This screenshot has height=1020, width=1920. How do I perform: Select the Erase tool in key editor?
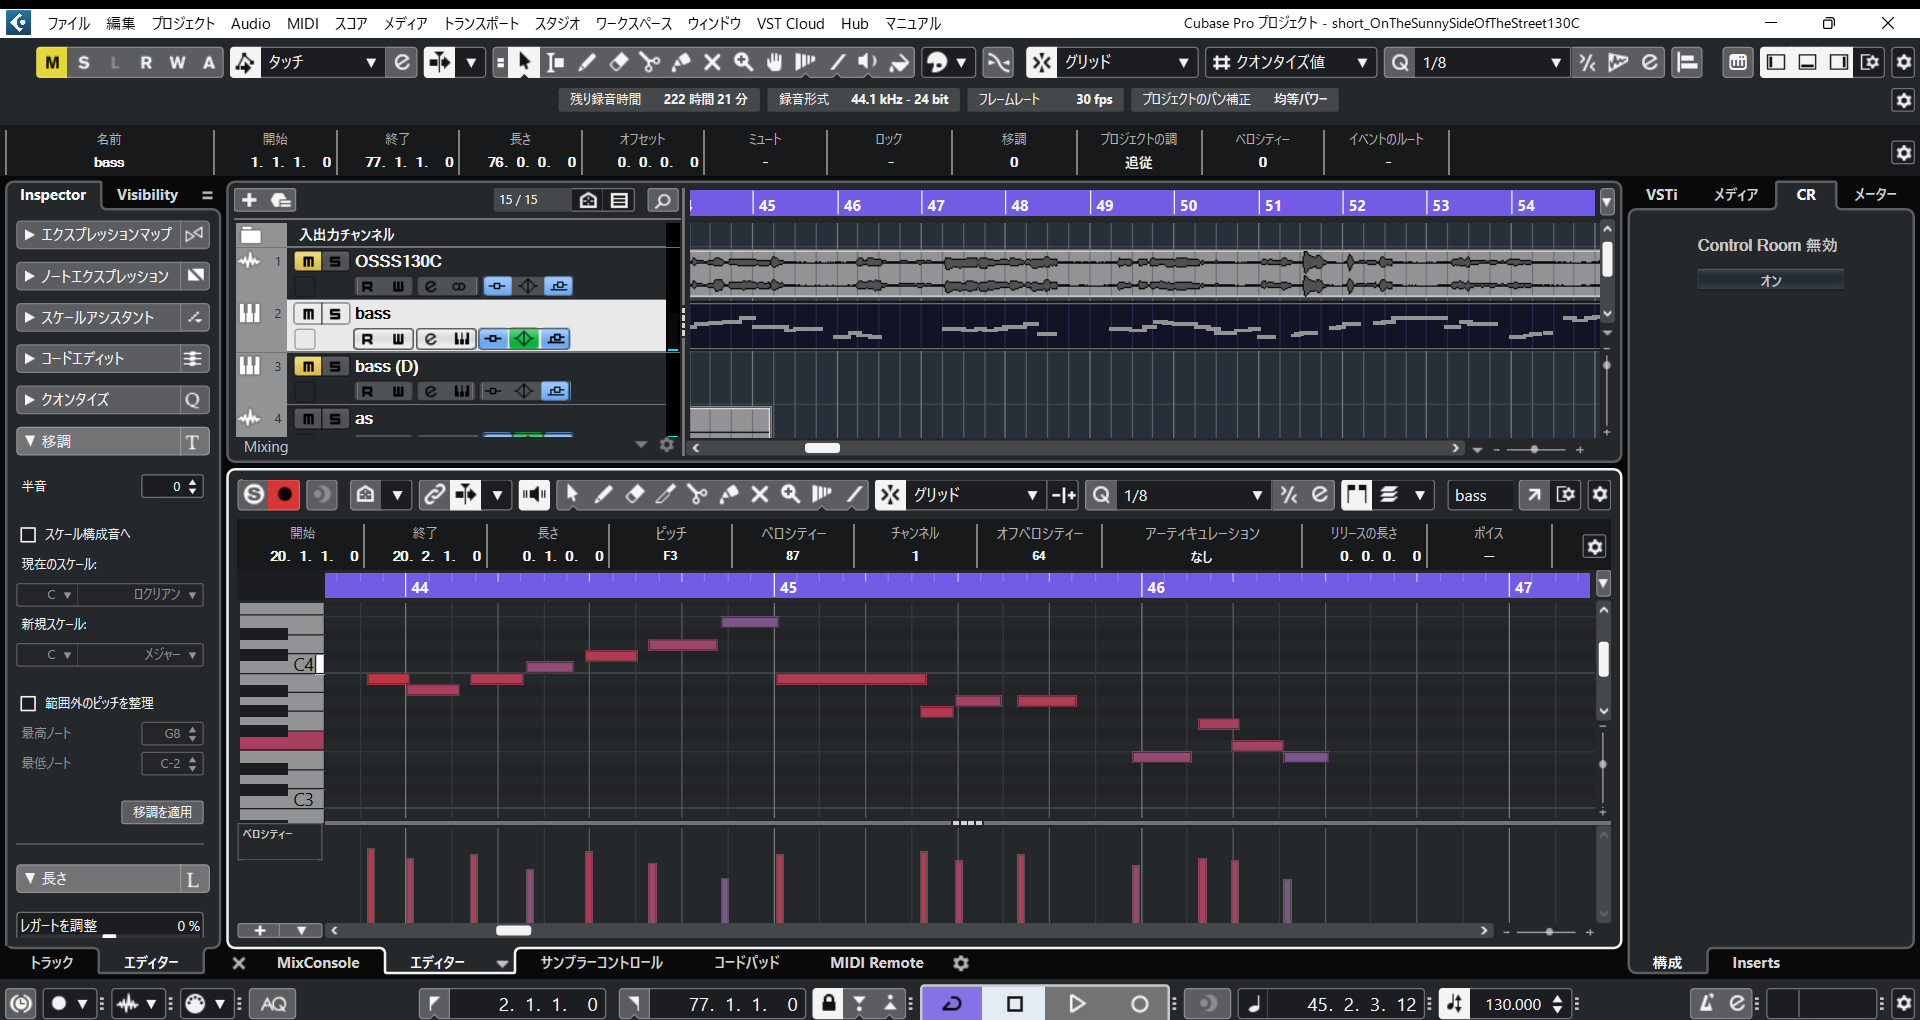click(634, 494)
